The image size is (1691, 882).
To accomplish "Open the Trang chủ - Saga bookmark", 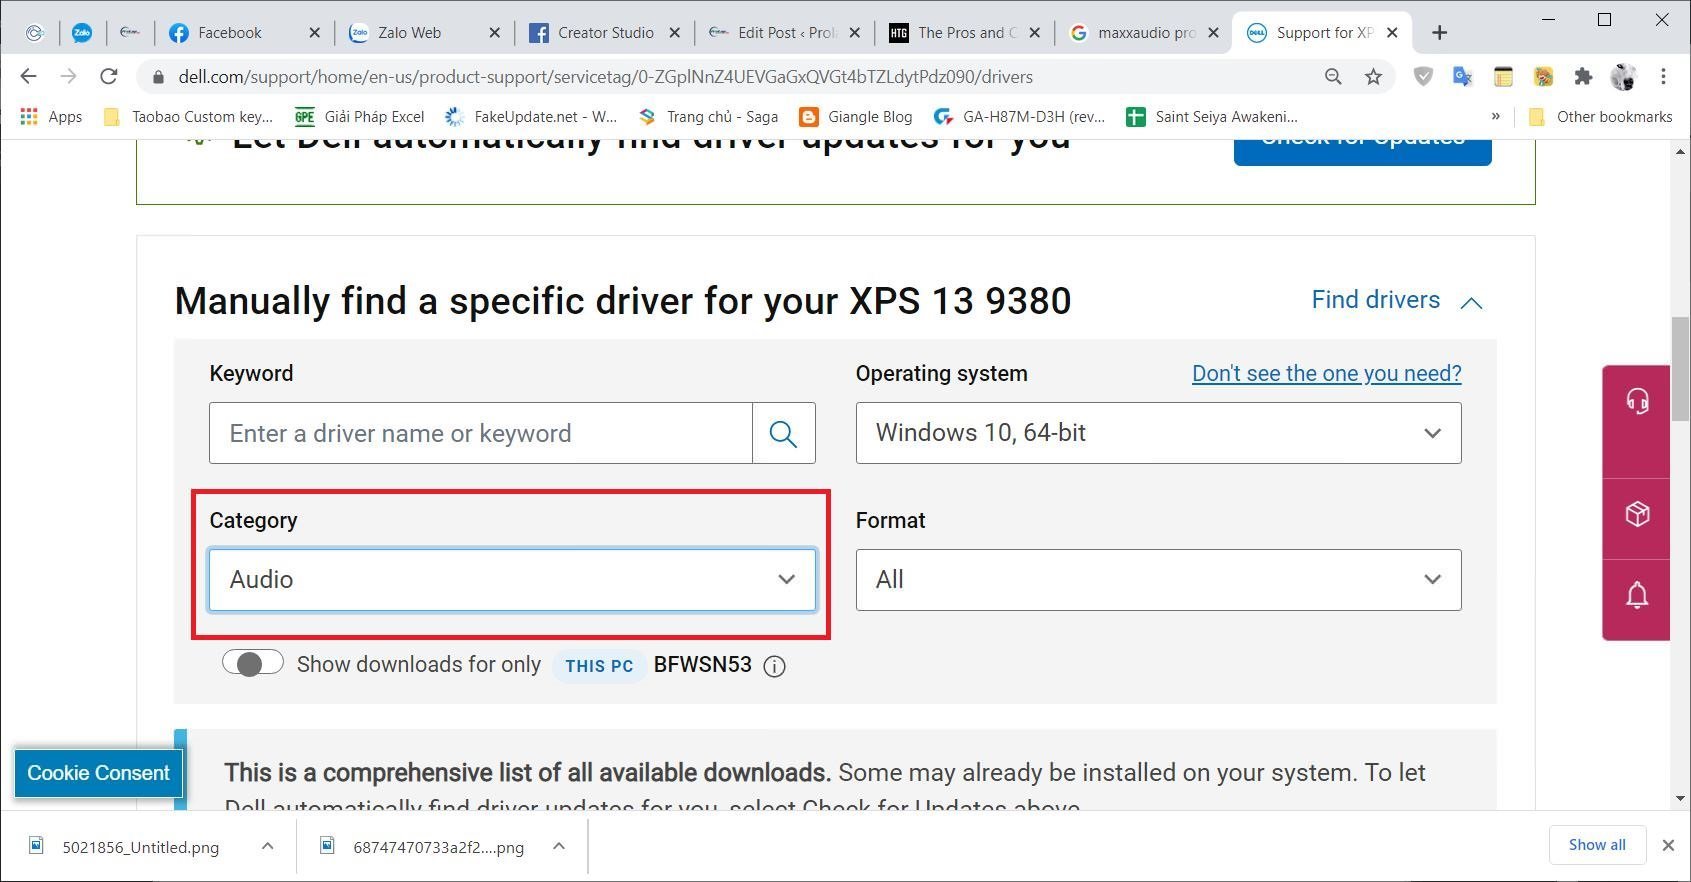I will [709, 117].
